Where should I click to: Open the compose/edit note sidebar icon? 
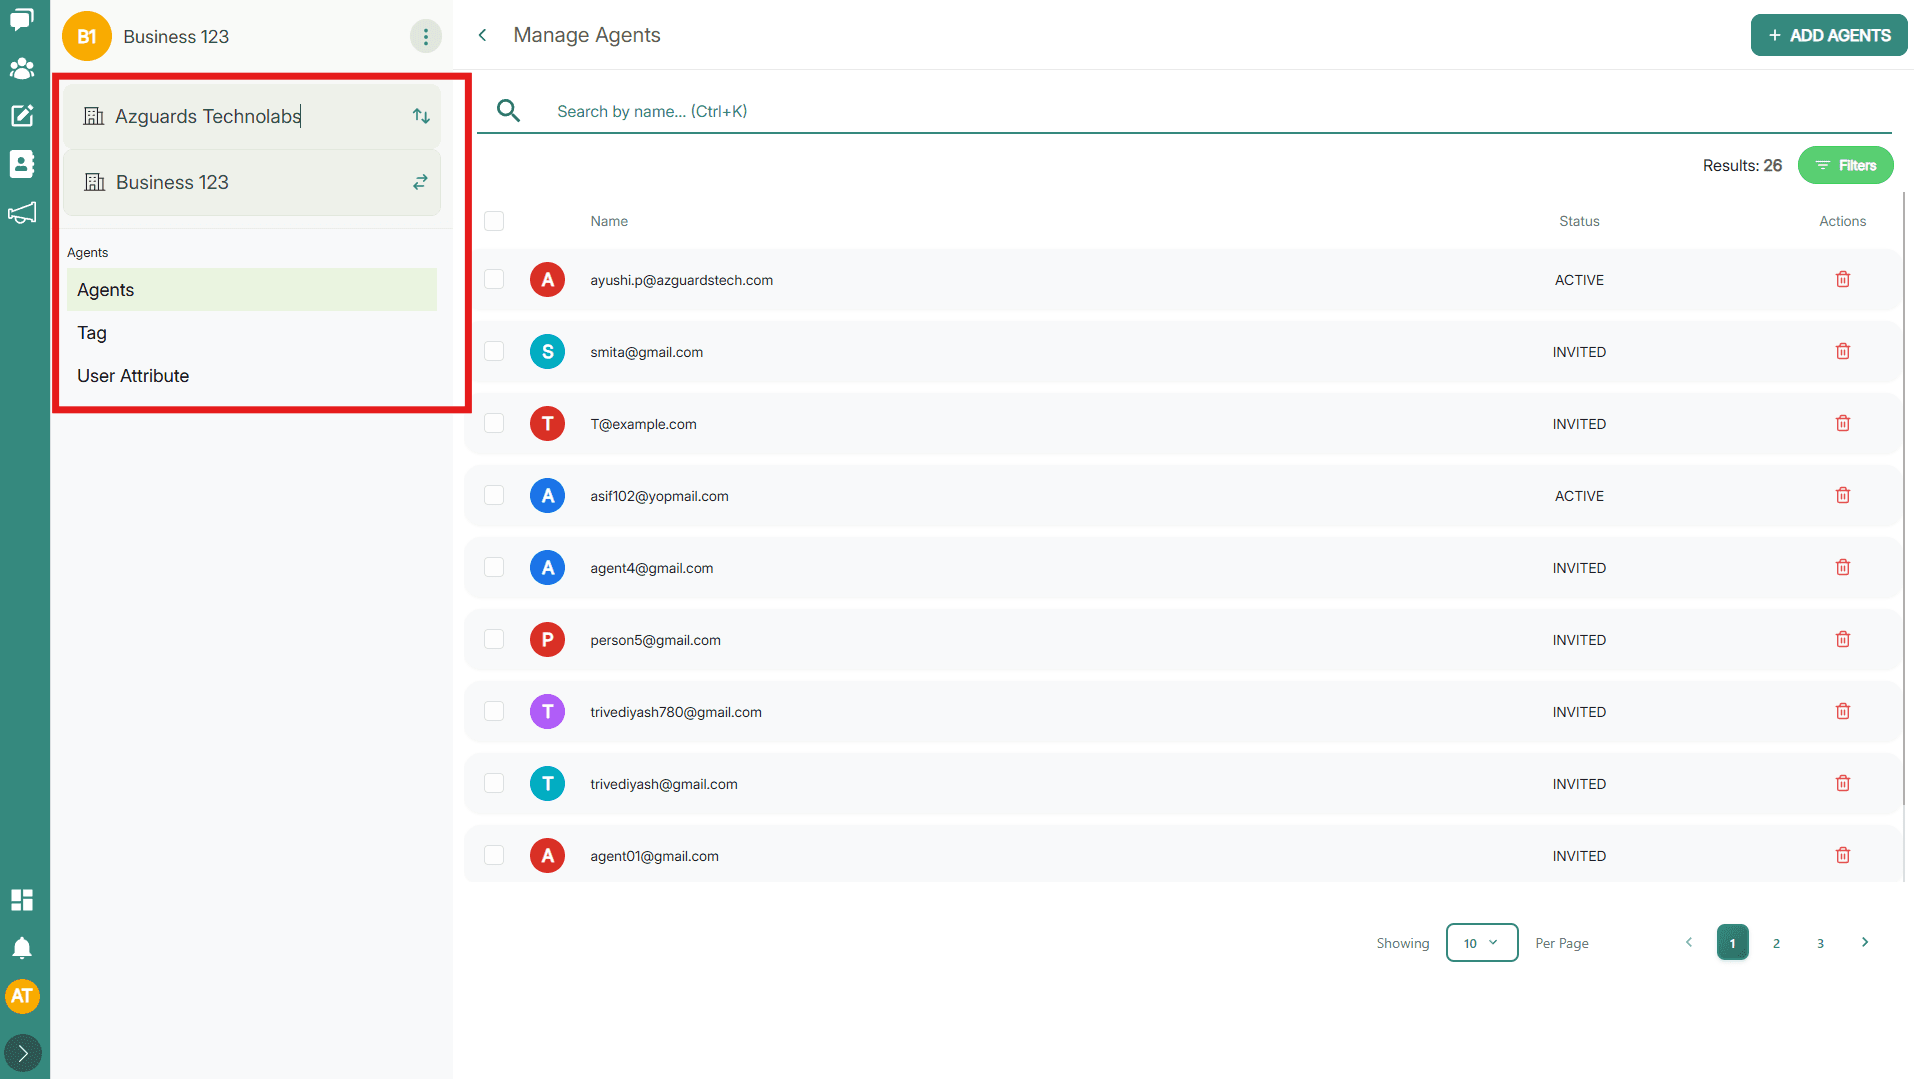click(22, 116)
